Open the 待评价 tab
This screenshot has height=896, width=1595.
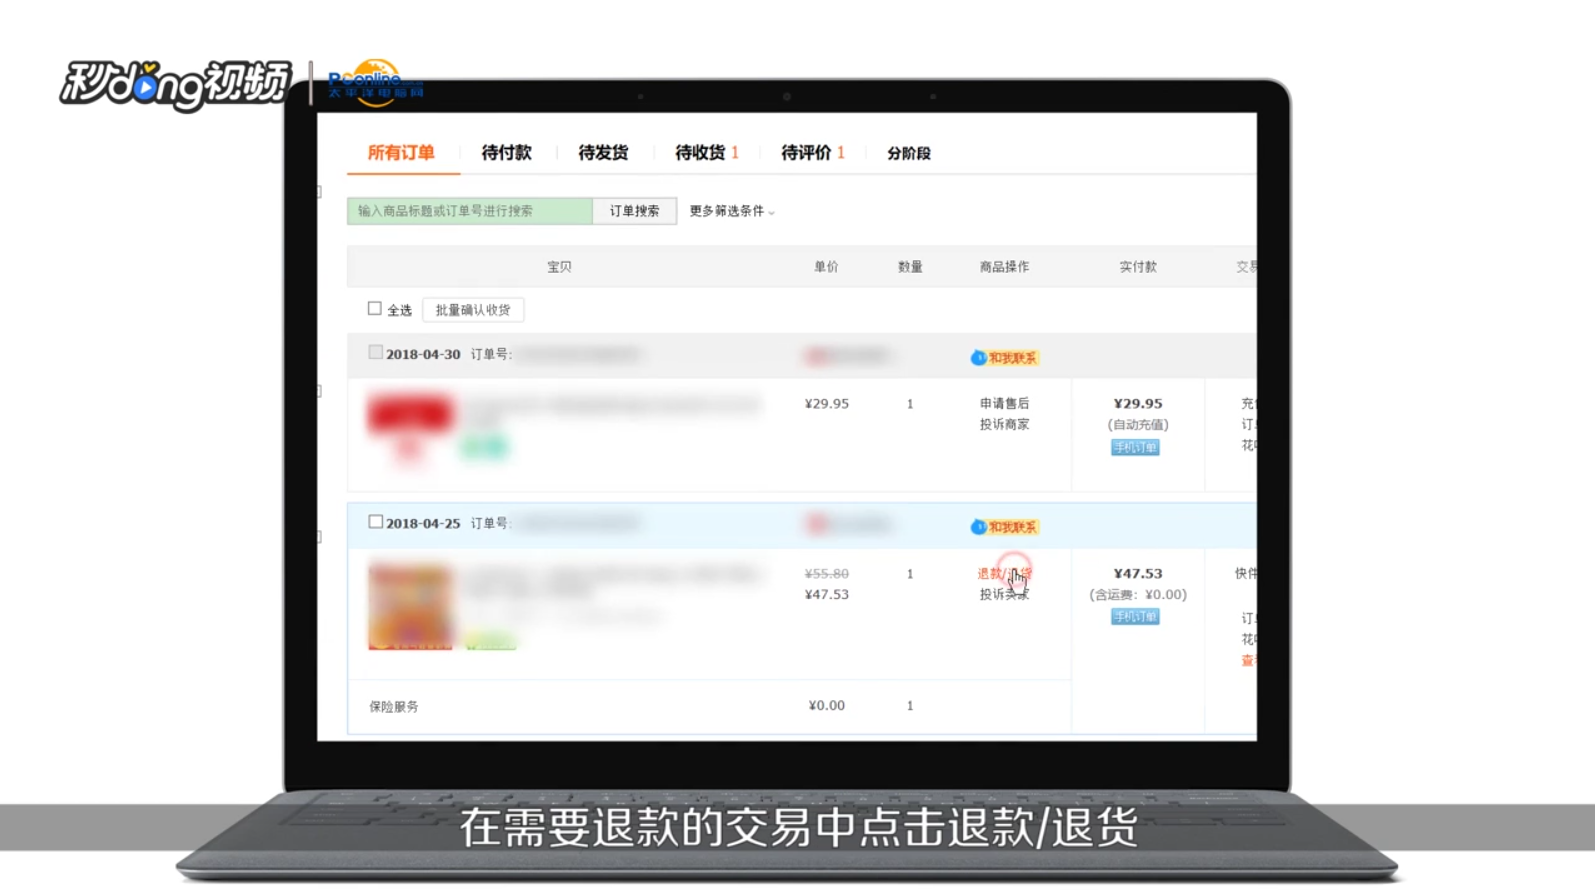812,153
